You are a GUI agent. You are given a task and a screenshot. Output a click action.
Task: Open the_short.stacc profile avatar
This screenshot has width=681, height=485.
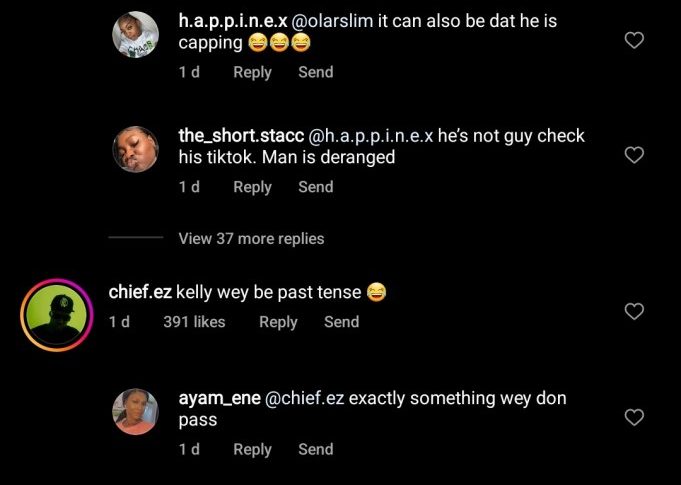(135, 149)
